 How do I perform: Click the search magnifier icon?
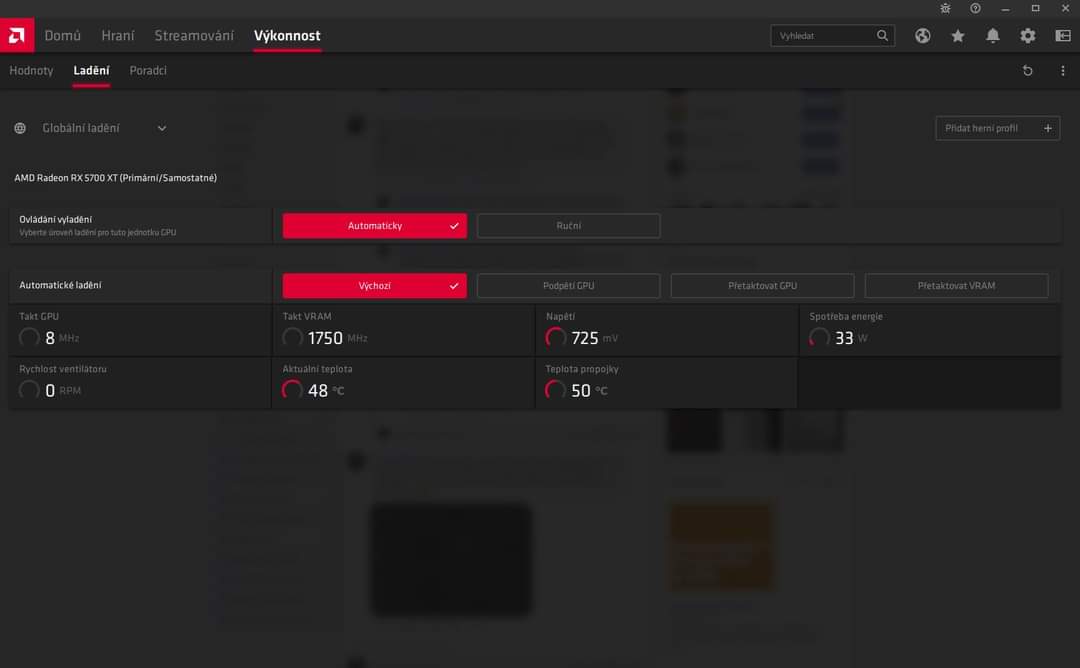point(882,35)
